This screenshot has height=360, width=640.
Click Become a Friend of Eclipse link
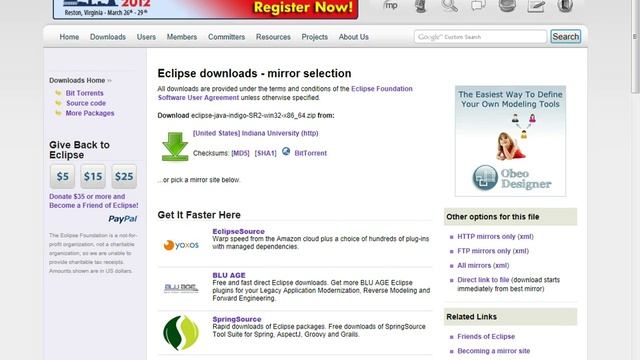coord(93,201)
